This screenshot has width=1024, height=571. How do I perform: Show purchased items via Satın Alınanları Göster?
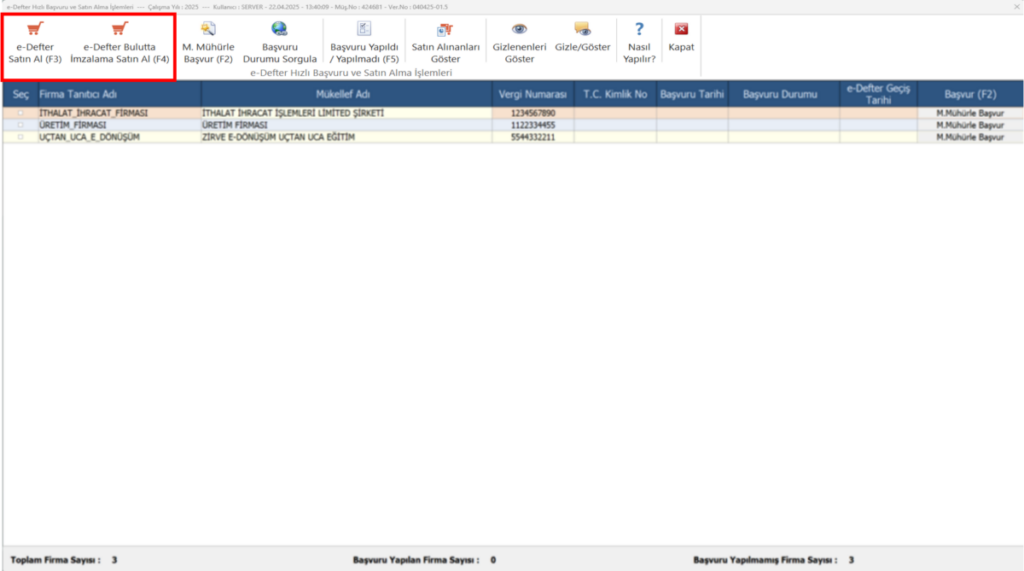(x=445, y=42)
